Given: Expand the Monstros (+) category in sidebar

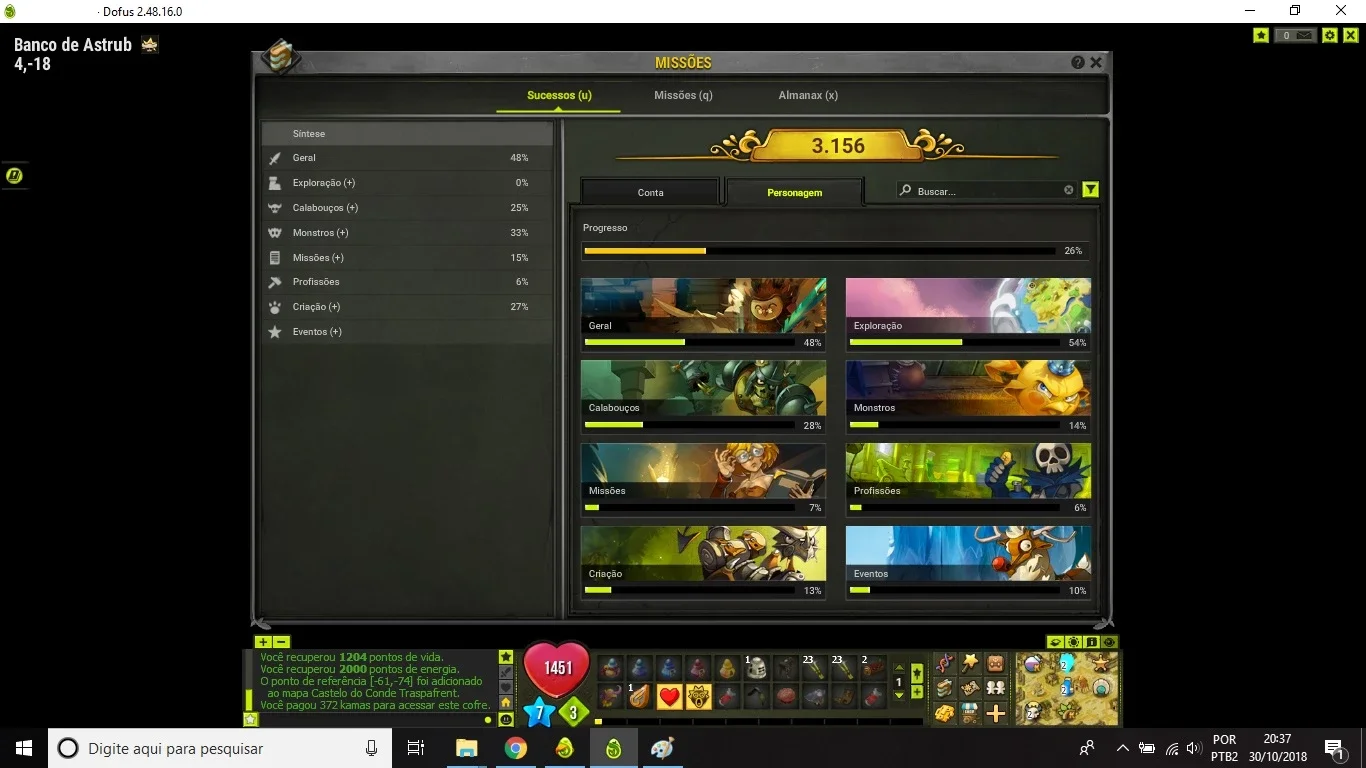Looking at the screenshot, I should [408, 233].
